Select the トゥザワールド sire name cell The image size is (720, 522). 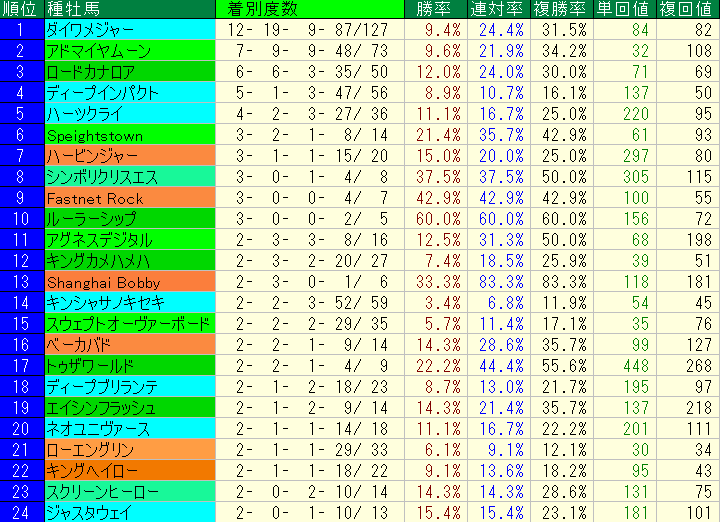click(x=130, y=366)
